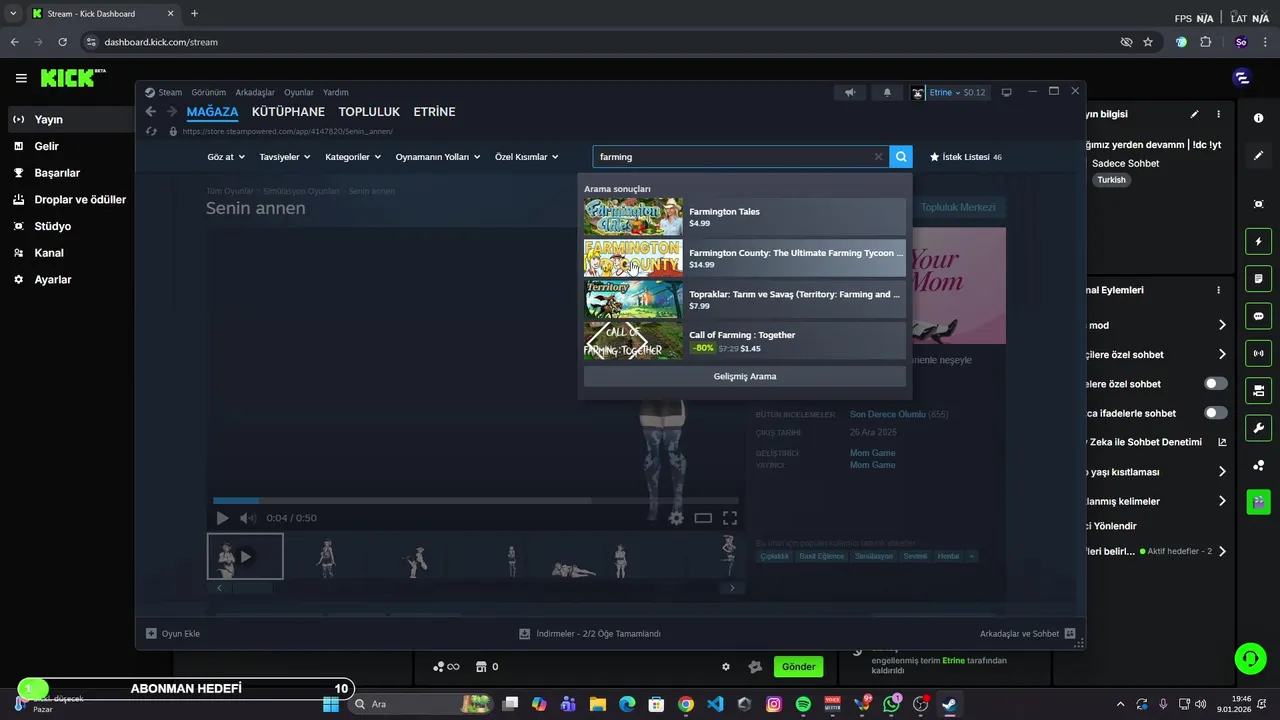
Task: Open Steam announcements megaphone icon
Action: pyautogui.click(x=850, y=92)
